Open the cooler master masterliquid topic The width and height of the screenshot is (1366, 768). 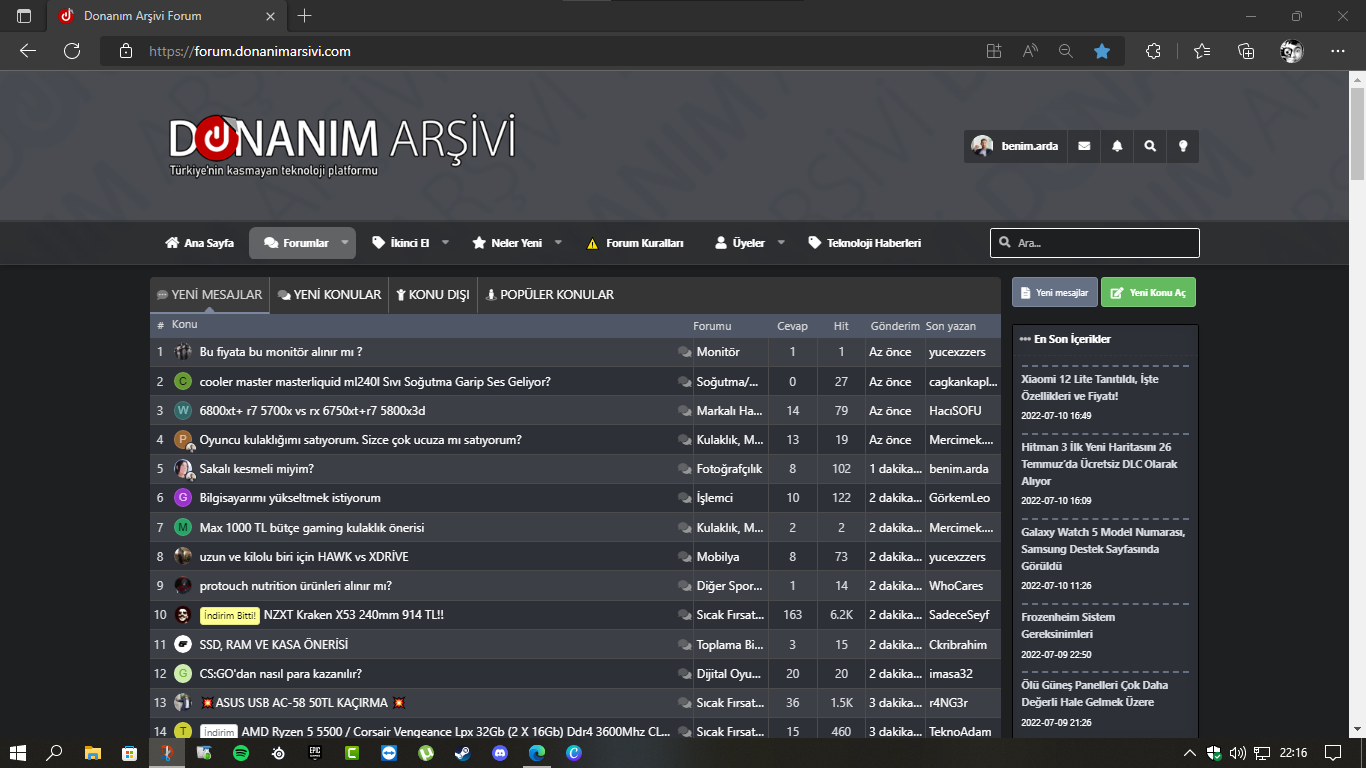tap(375, 381)
